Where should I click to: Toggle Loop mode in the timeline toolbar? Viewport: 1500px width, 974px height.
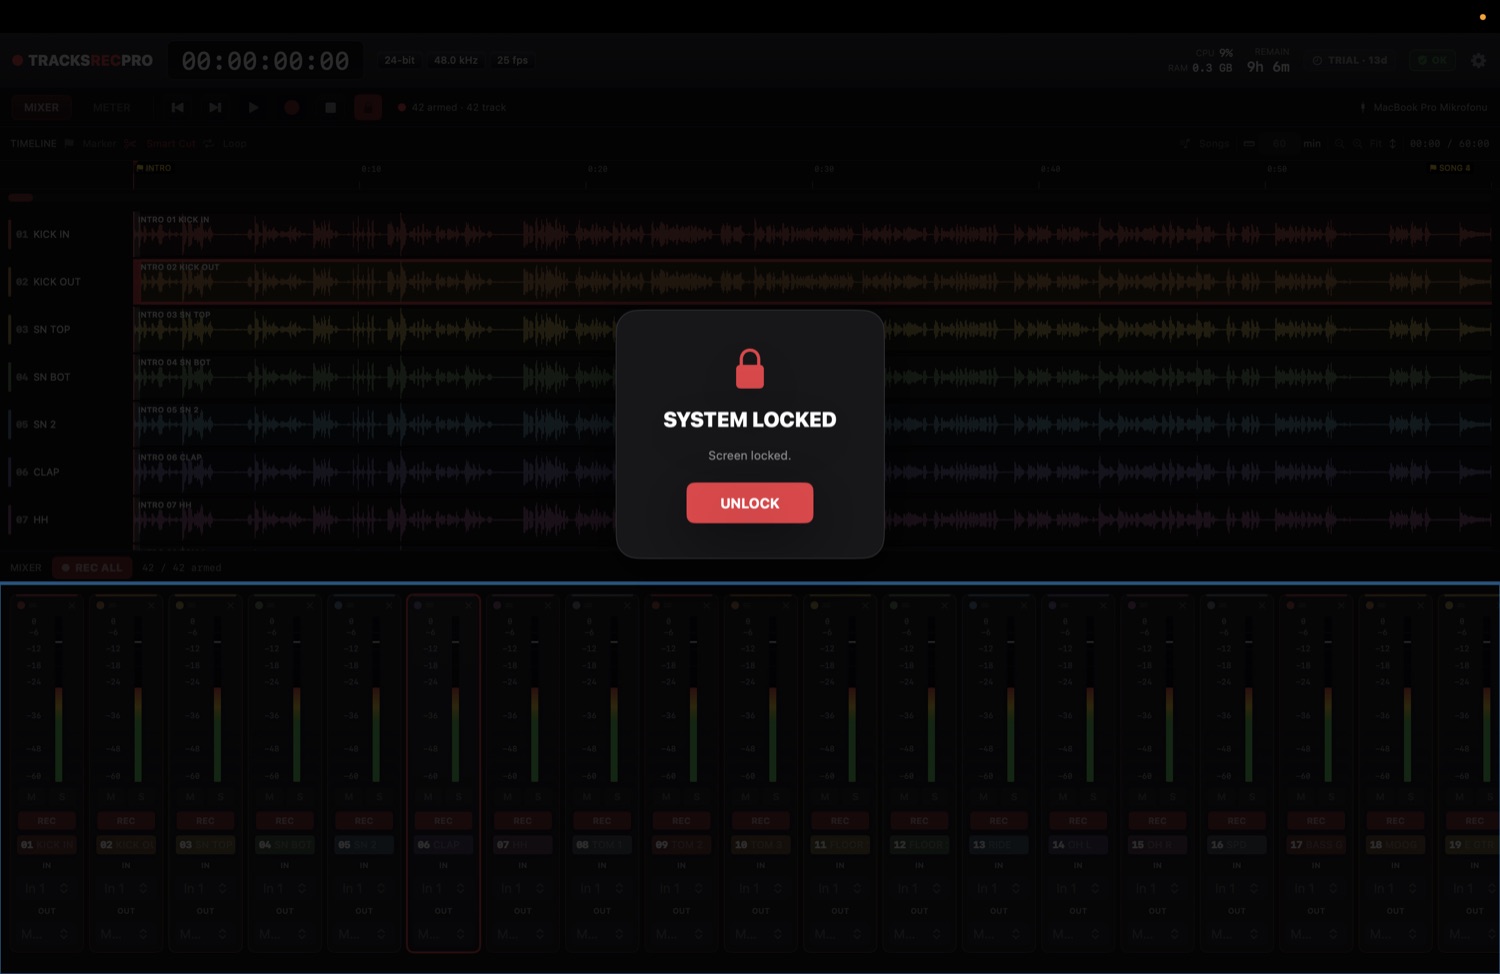click(226, 143)
